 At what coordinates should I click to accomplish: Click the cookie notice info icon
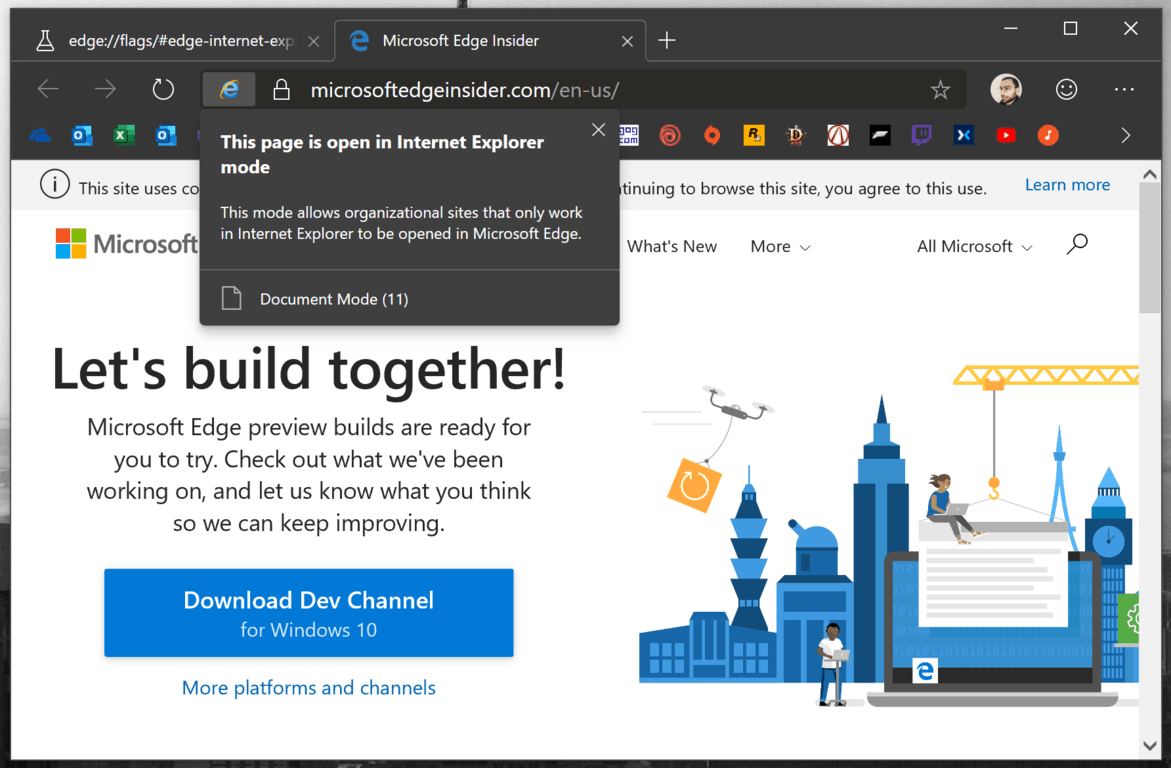[55, 185]
